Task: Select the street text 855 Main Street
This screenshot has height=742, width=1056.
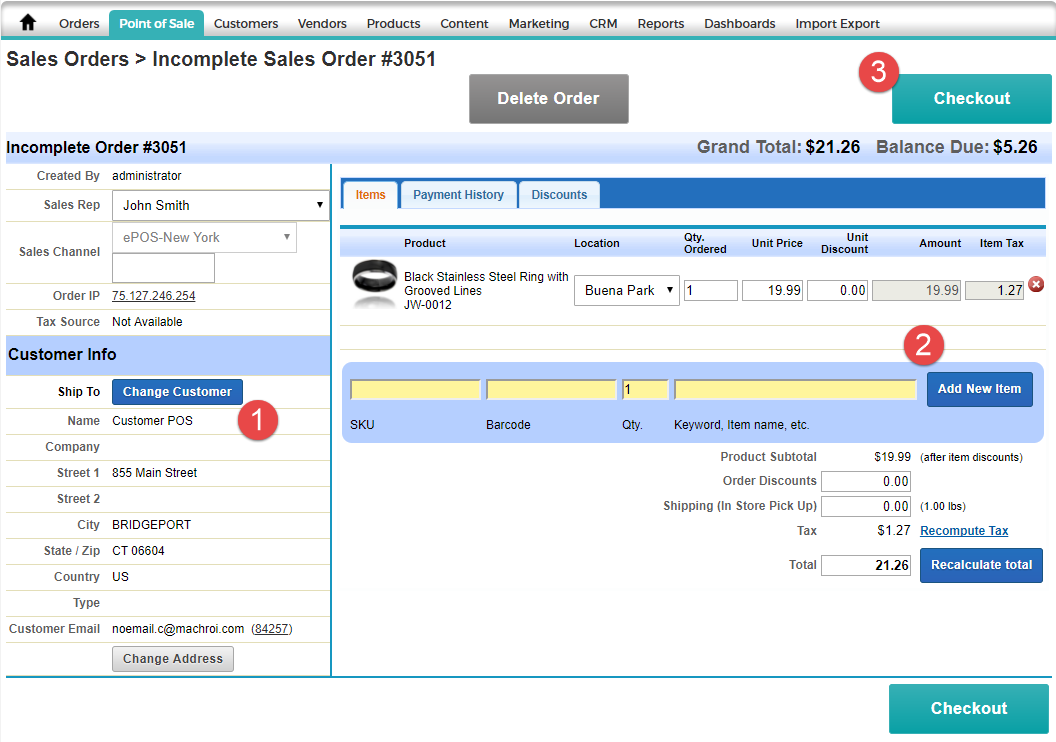Action: coord(154,473)
